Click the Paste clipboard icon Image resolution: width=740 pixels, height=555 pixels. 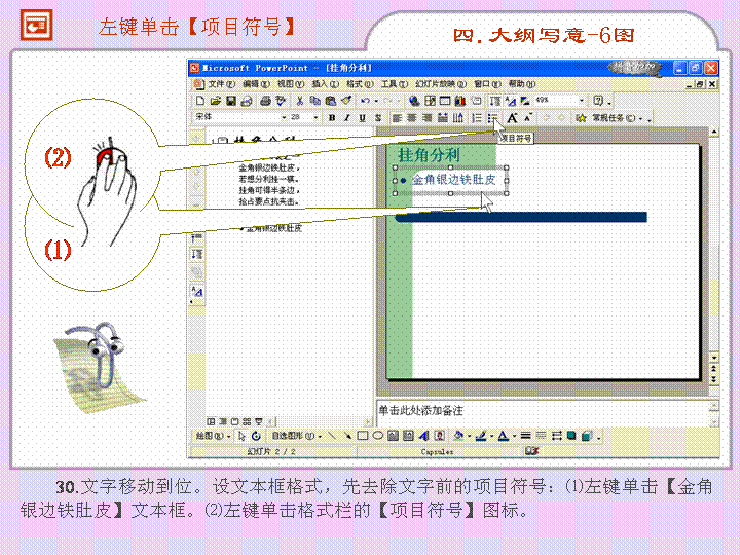(x=331, y=101)
